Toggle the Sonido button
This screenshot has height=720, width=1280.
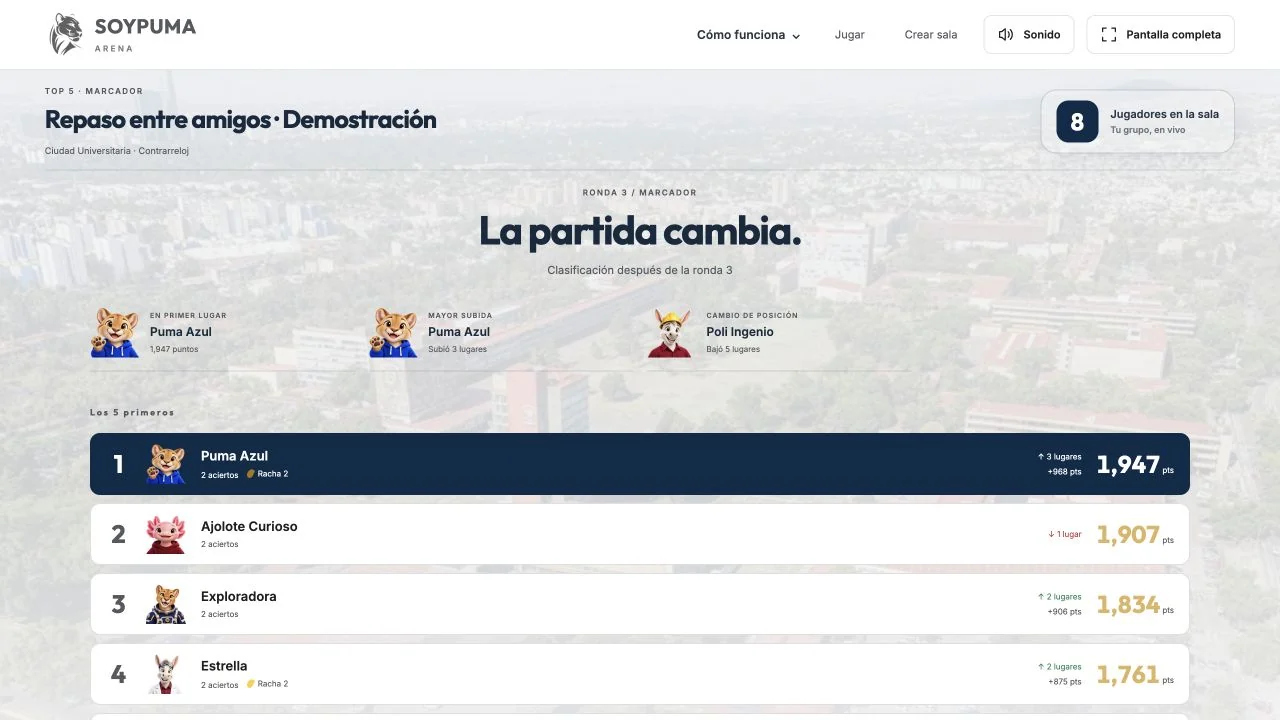[1029, 34]
